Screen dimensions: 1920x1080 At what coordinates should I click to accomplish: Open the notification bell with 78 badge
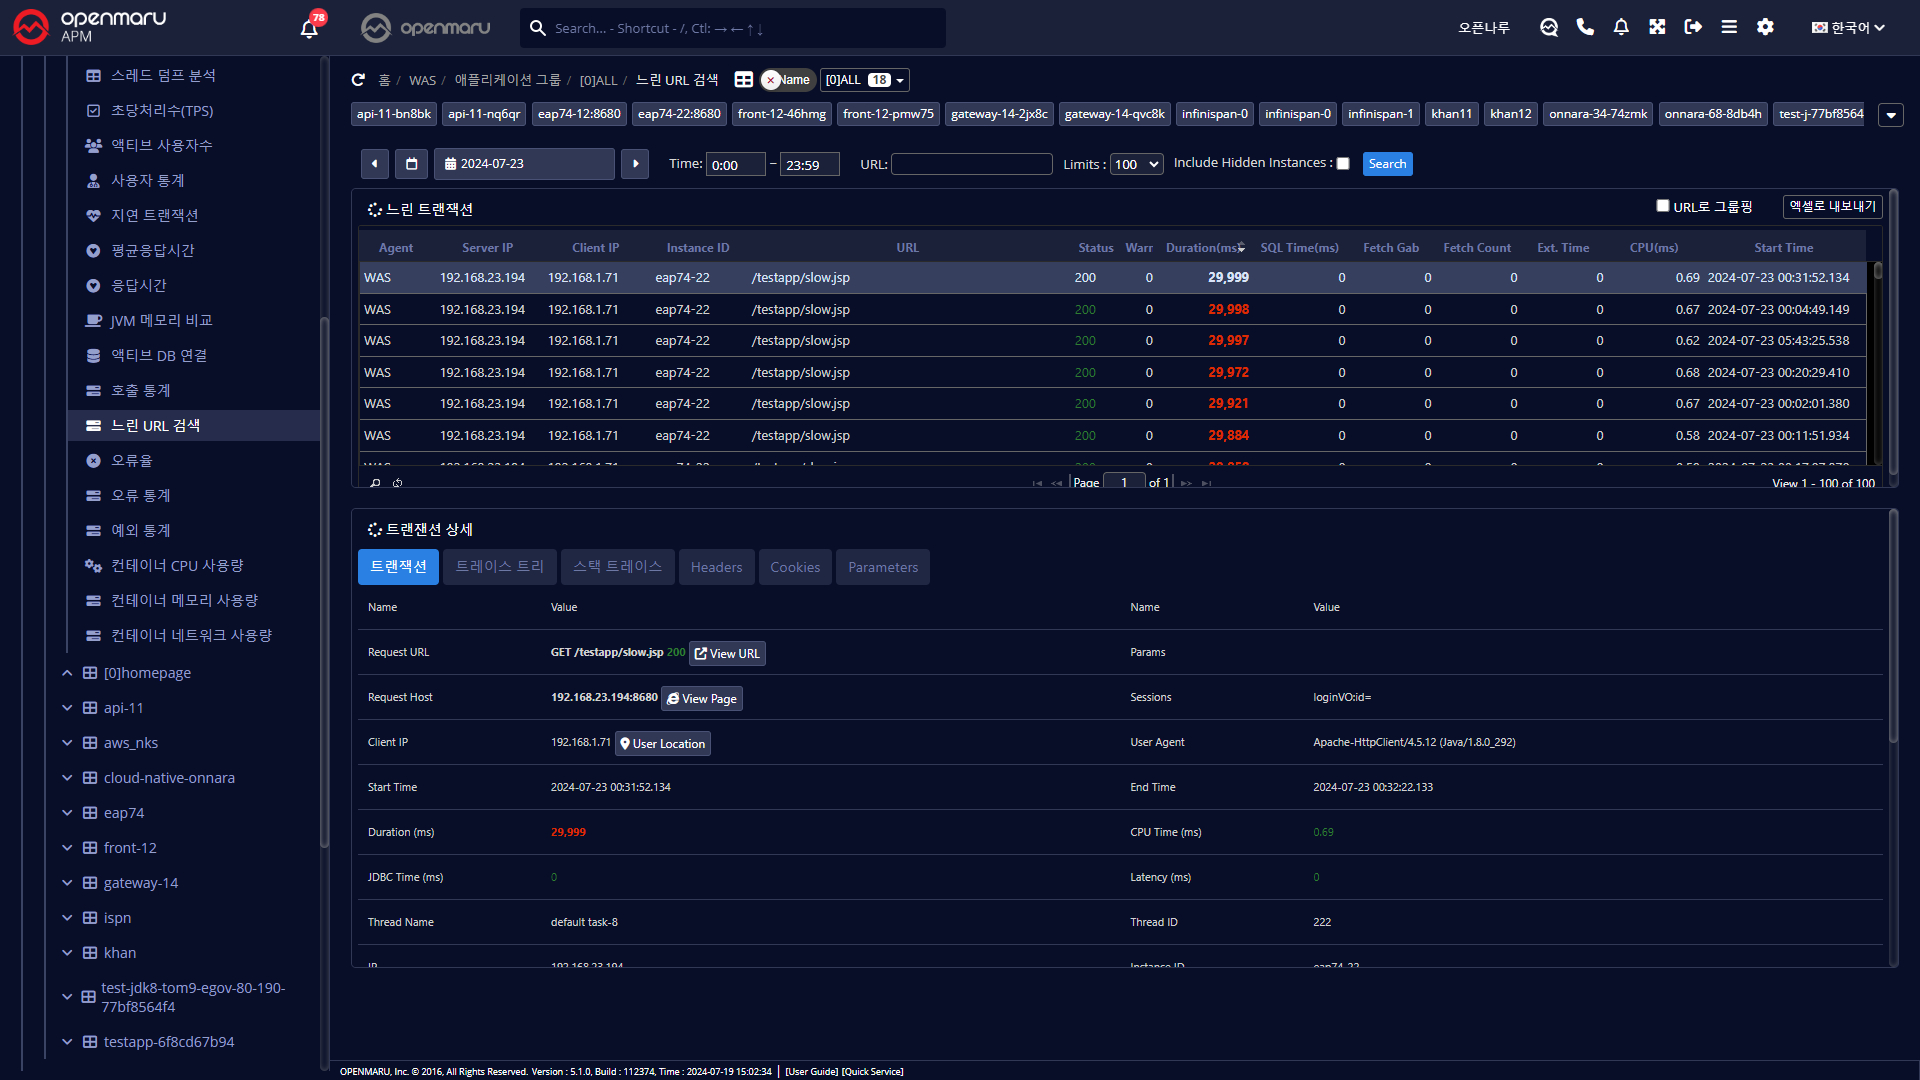310,28
